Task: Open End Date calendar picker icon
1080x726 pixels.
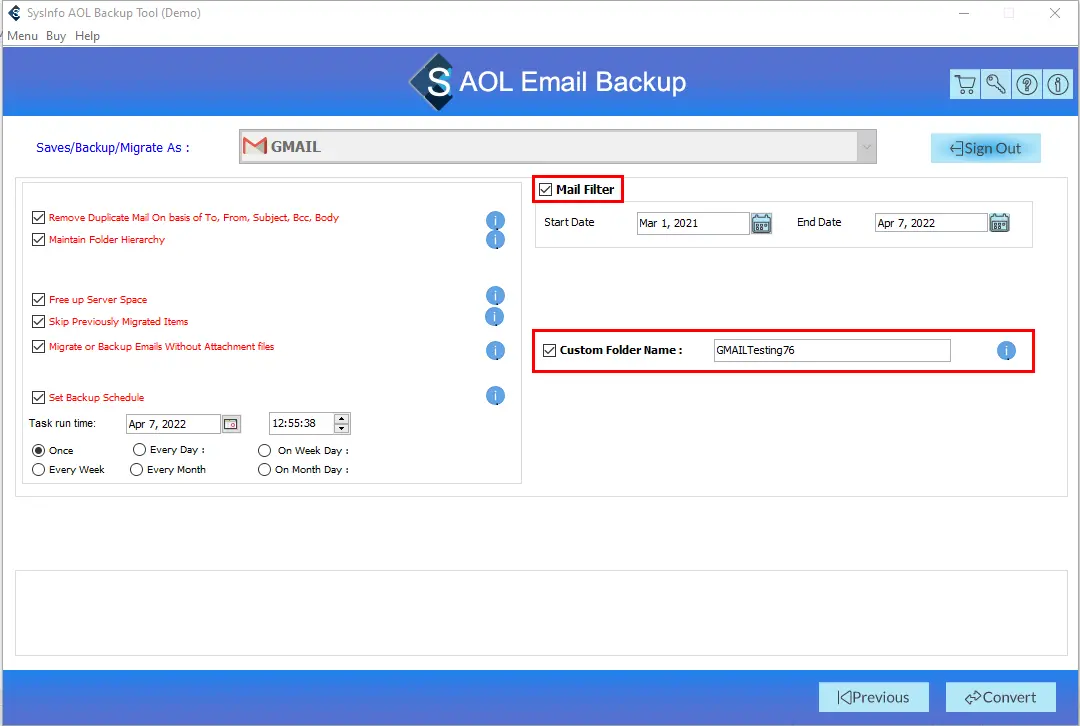Action: point(999,223)
